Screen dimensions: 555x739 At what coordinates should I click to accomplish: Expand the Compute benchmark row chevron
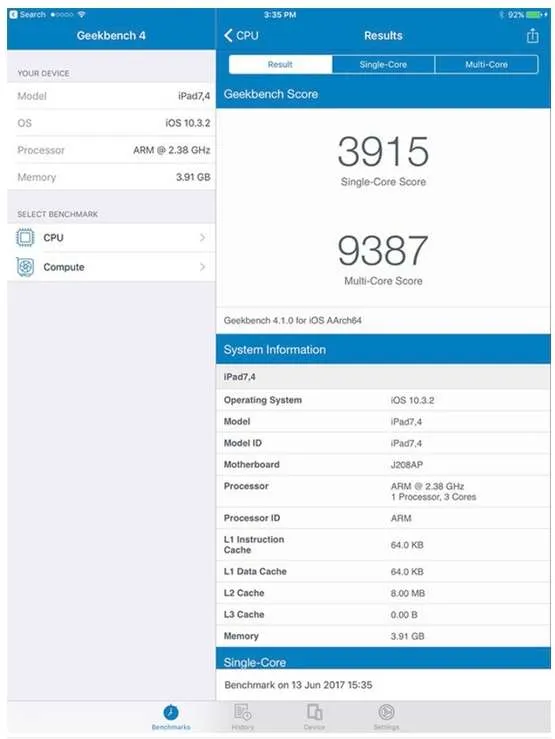(x=203, y=267)
